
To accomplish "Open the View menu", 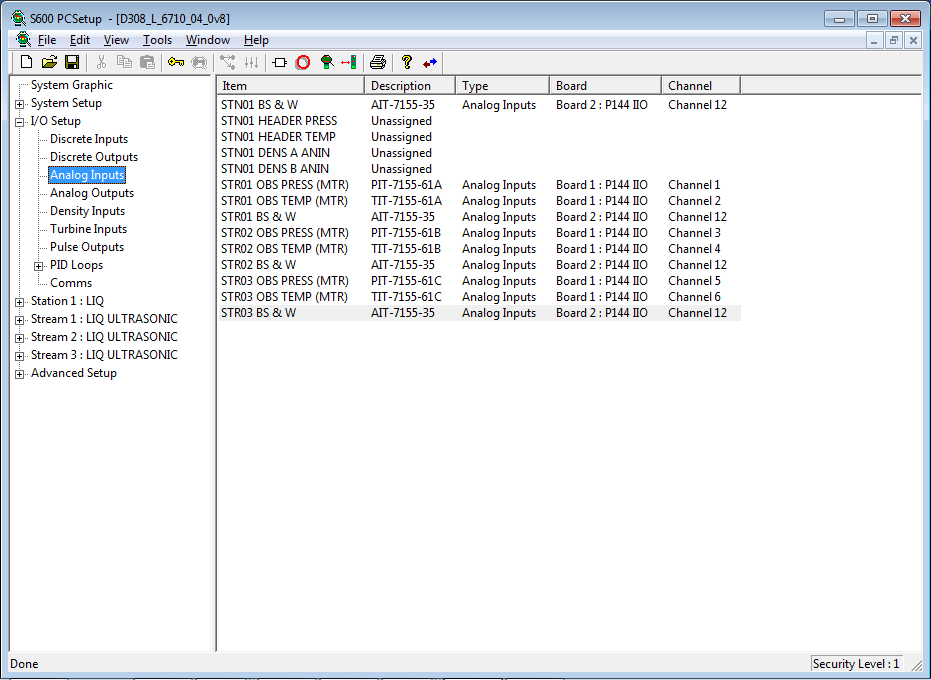I will tap(116, 40).
